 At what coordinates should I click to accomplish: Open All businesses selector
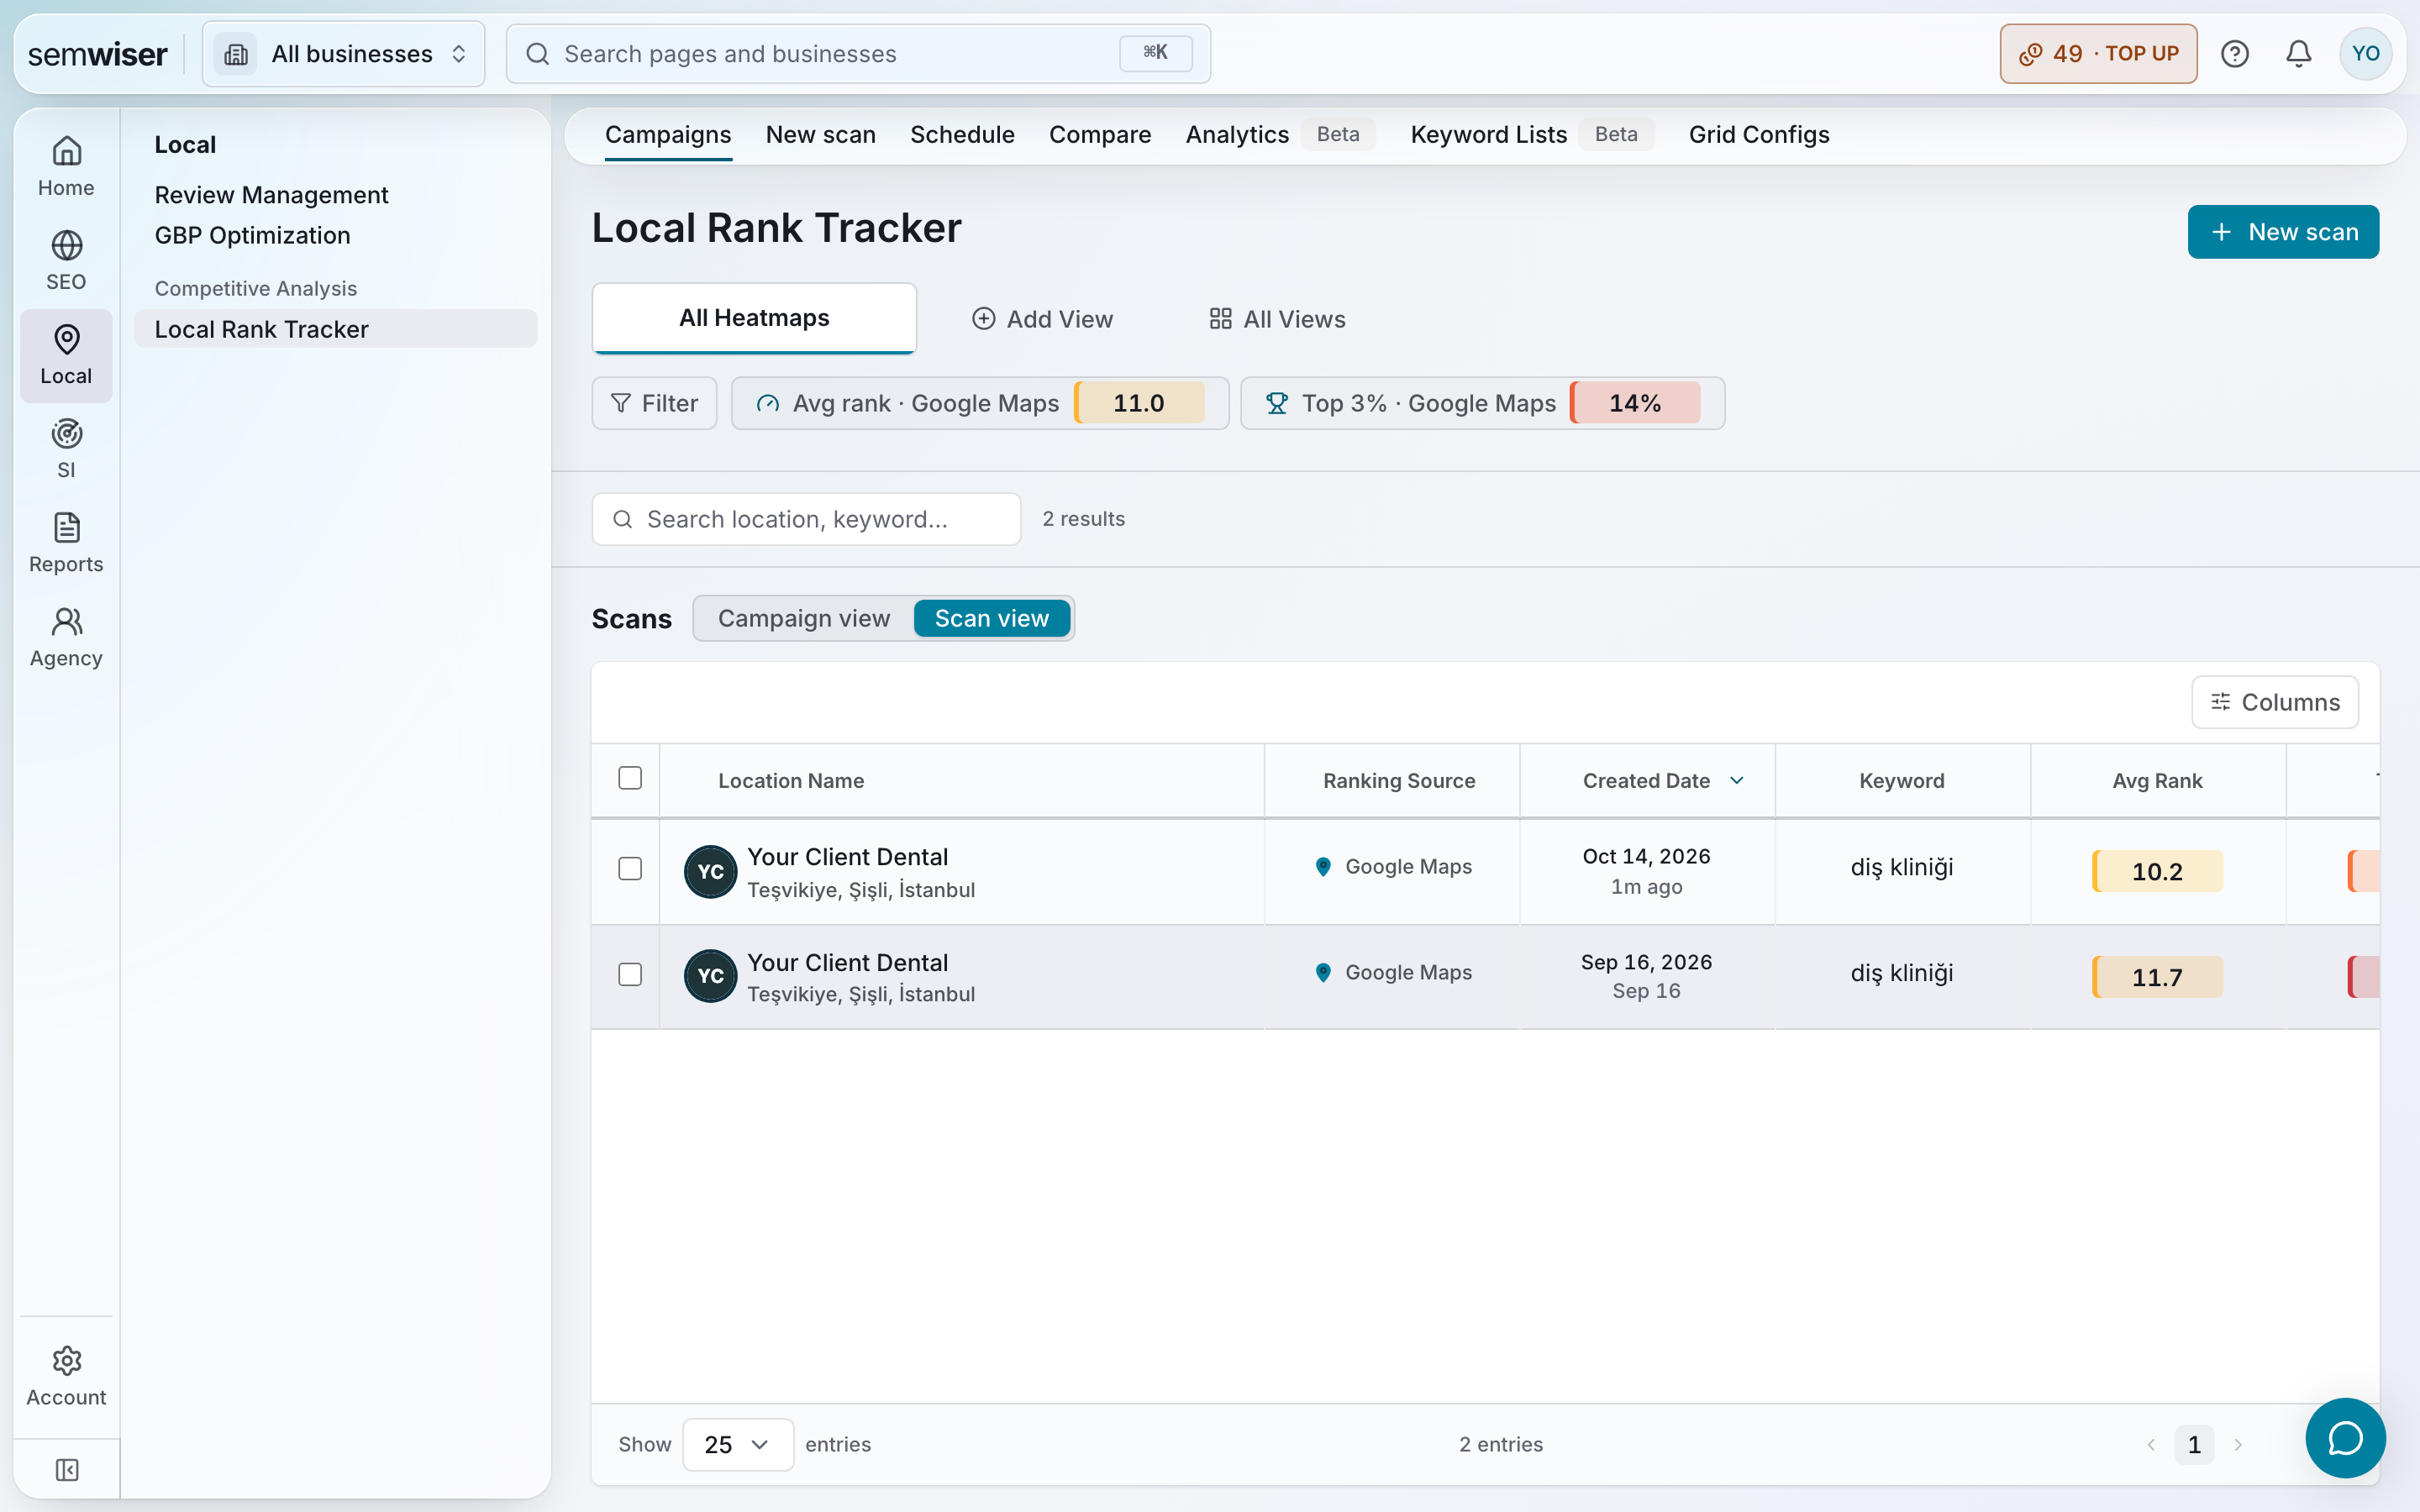[x=343, y=54]
